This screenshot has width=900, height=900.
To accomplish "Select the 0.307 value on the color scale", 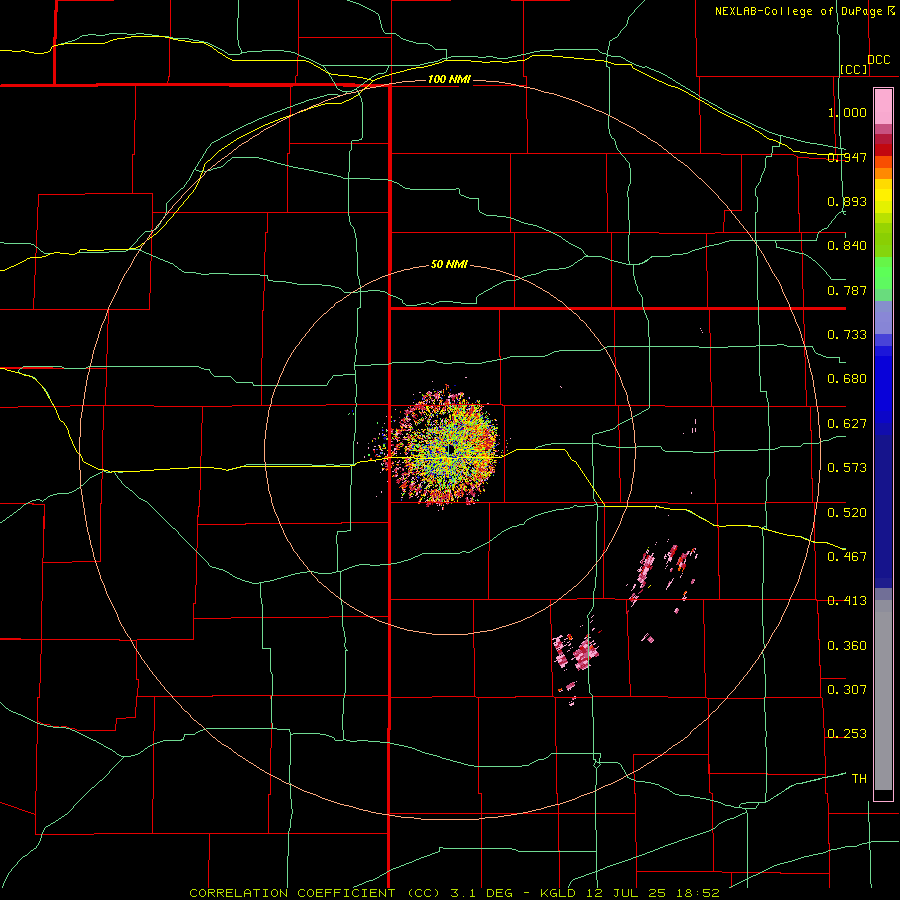I will coord(847,690).
